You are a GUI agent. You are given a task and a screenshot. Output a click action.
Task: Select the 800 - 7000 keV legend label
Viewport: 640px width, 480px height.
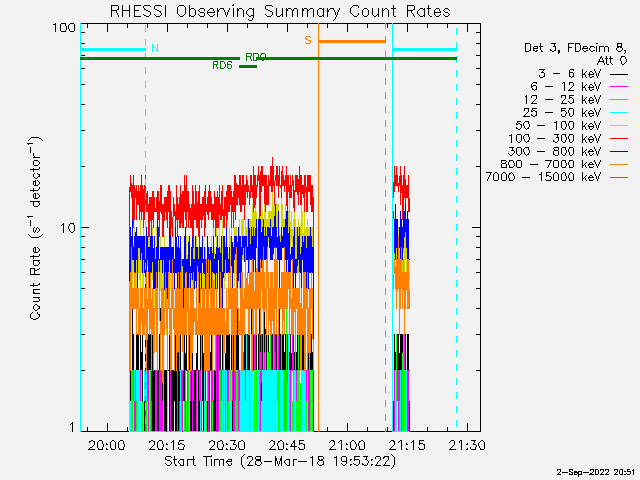point(551,164)
